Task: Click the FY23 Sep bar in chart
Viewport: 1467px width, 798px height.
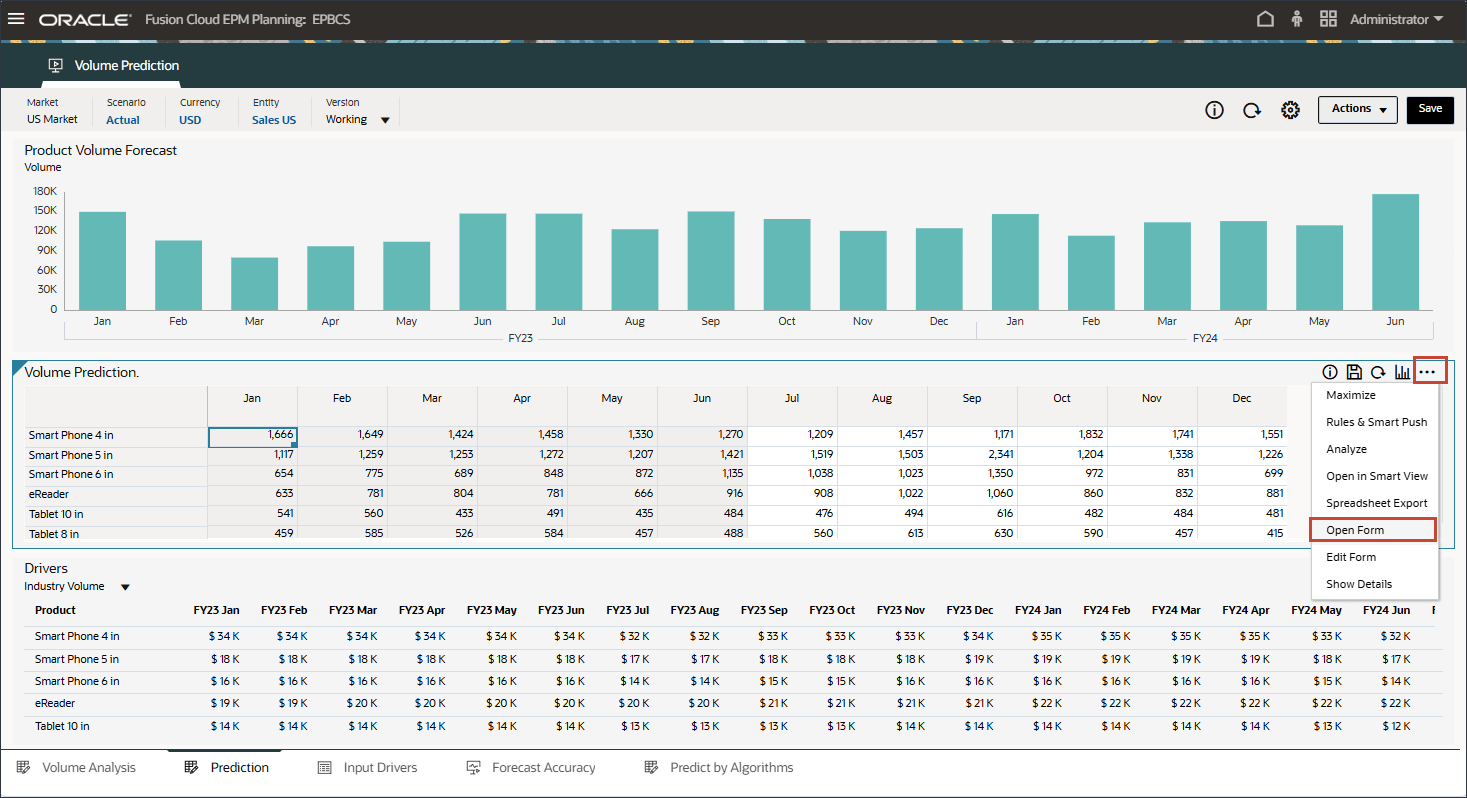Action: pos(711,261)
